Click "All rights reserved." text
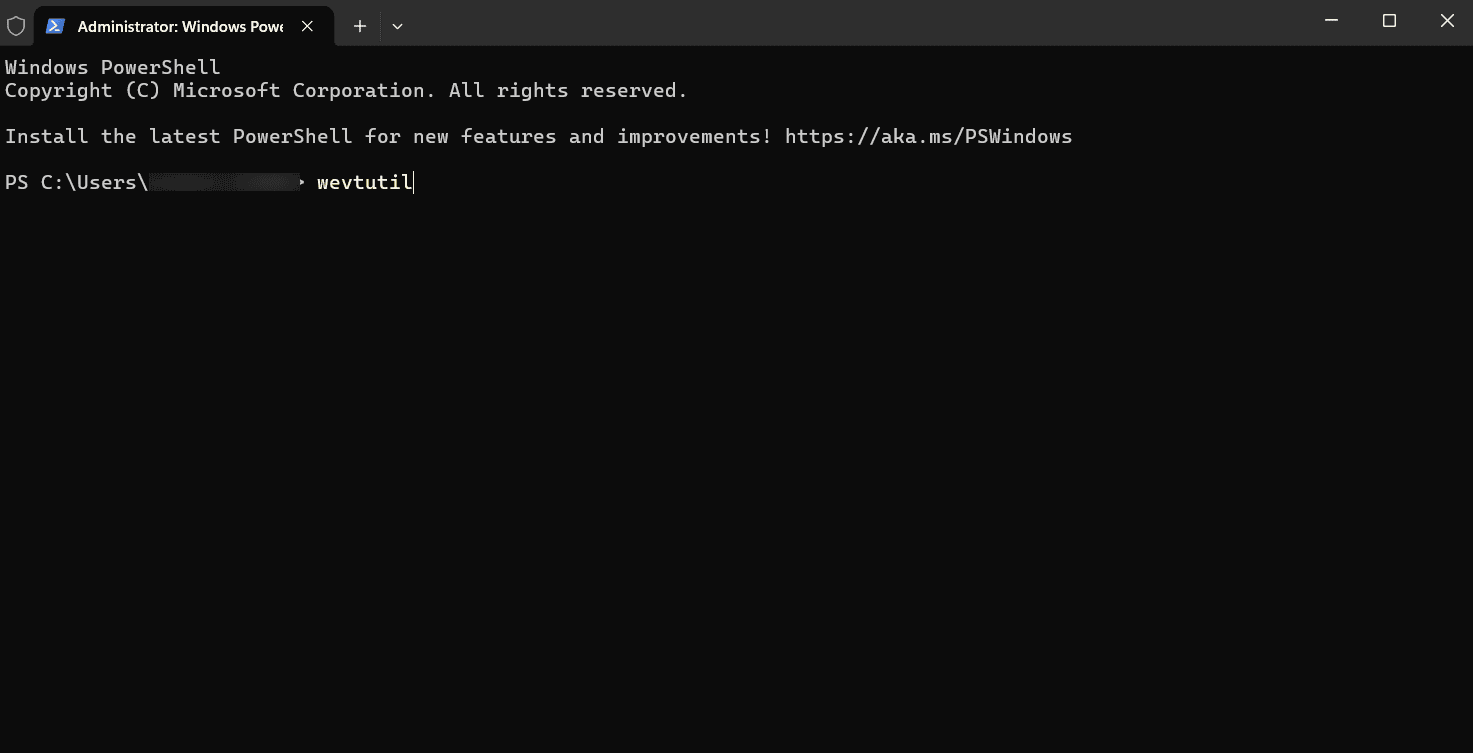 pyautogui.click(x=568, y=90)
